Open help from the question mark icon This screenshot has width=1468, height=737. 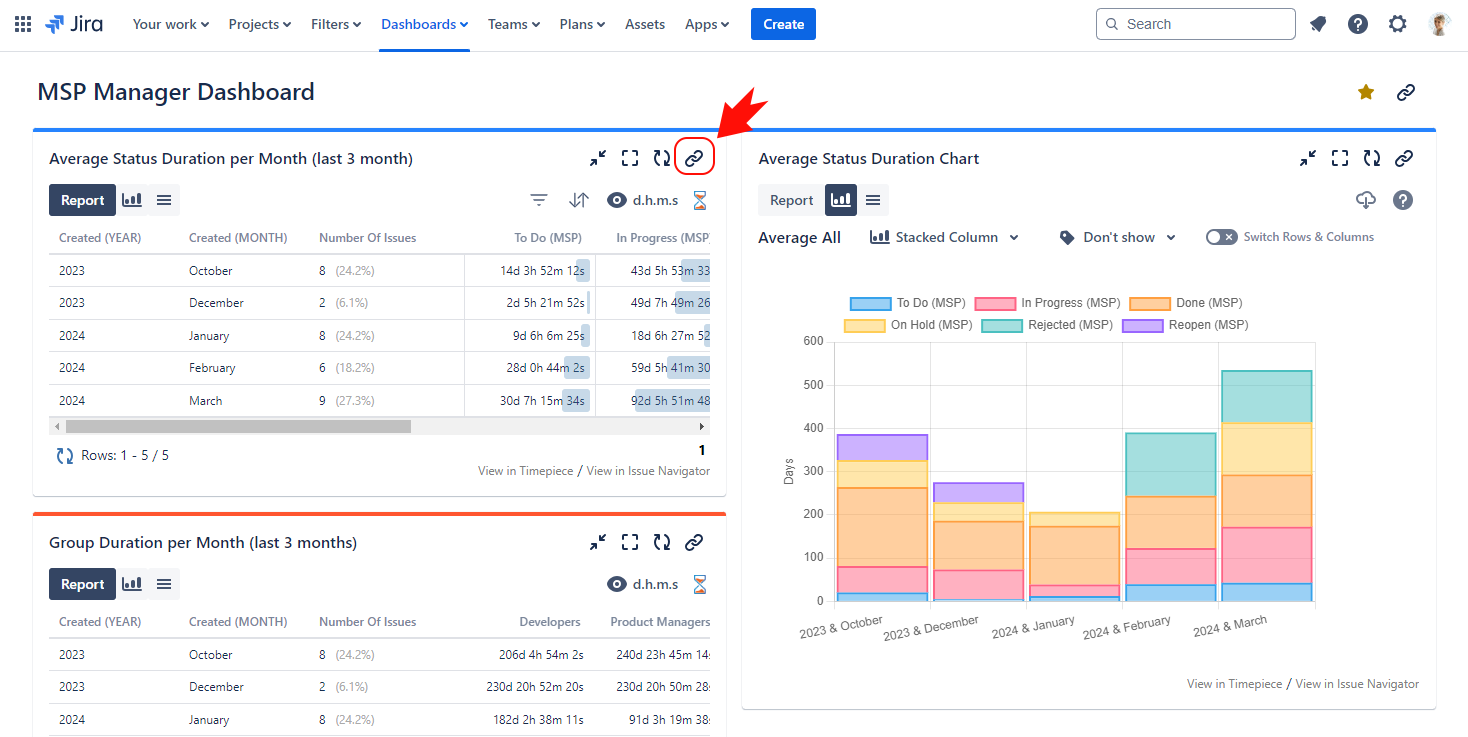coord(1403,200)
